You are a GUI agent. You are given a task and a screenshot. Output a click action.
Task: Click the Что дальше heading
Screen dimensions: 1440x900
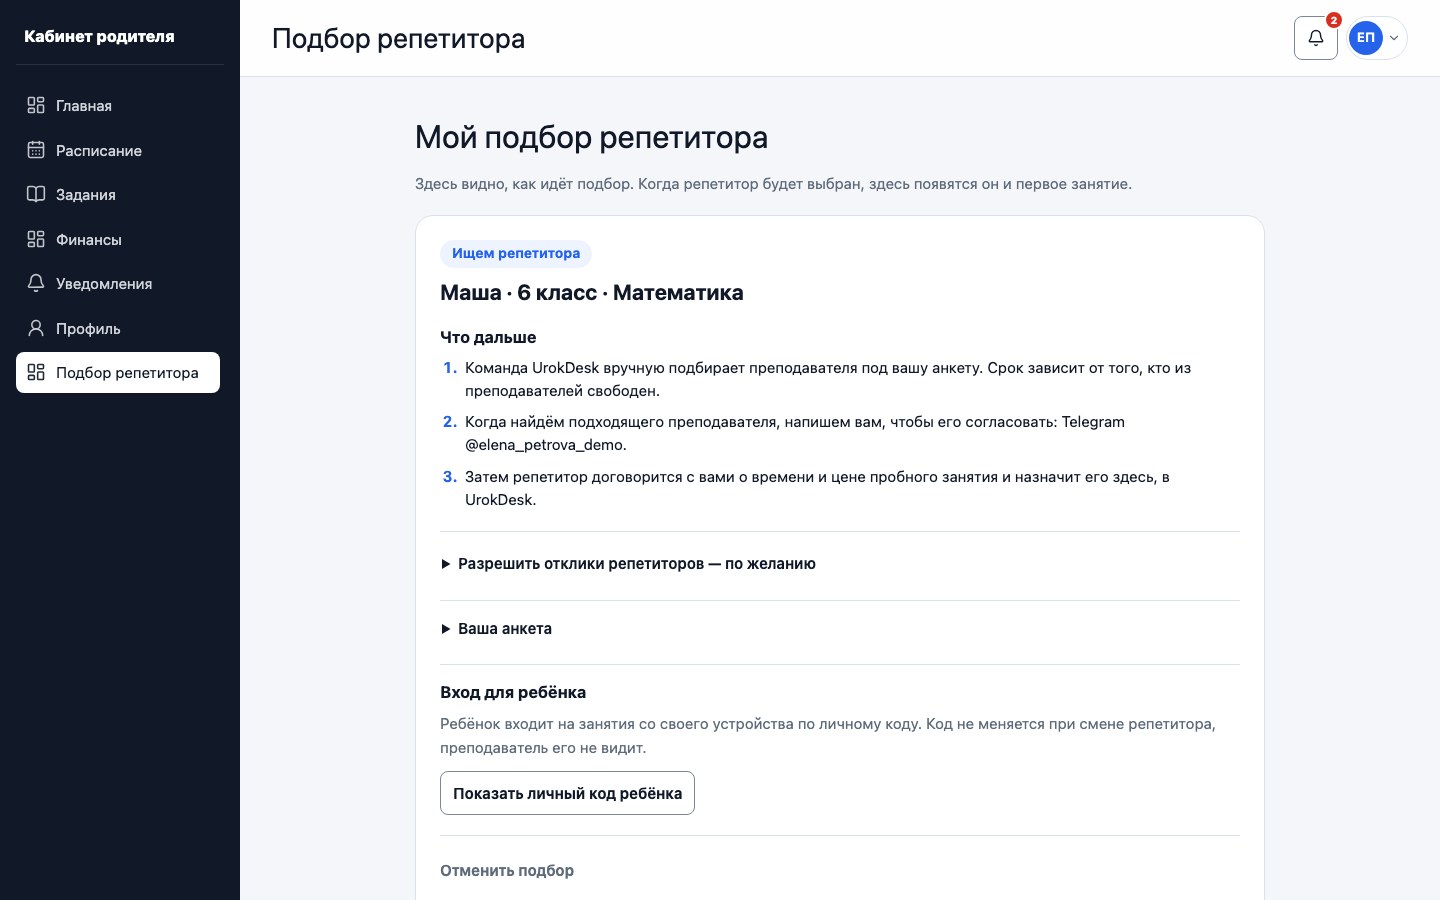click(x=488, y=337)
